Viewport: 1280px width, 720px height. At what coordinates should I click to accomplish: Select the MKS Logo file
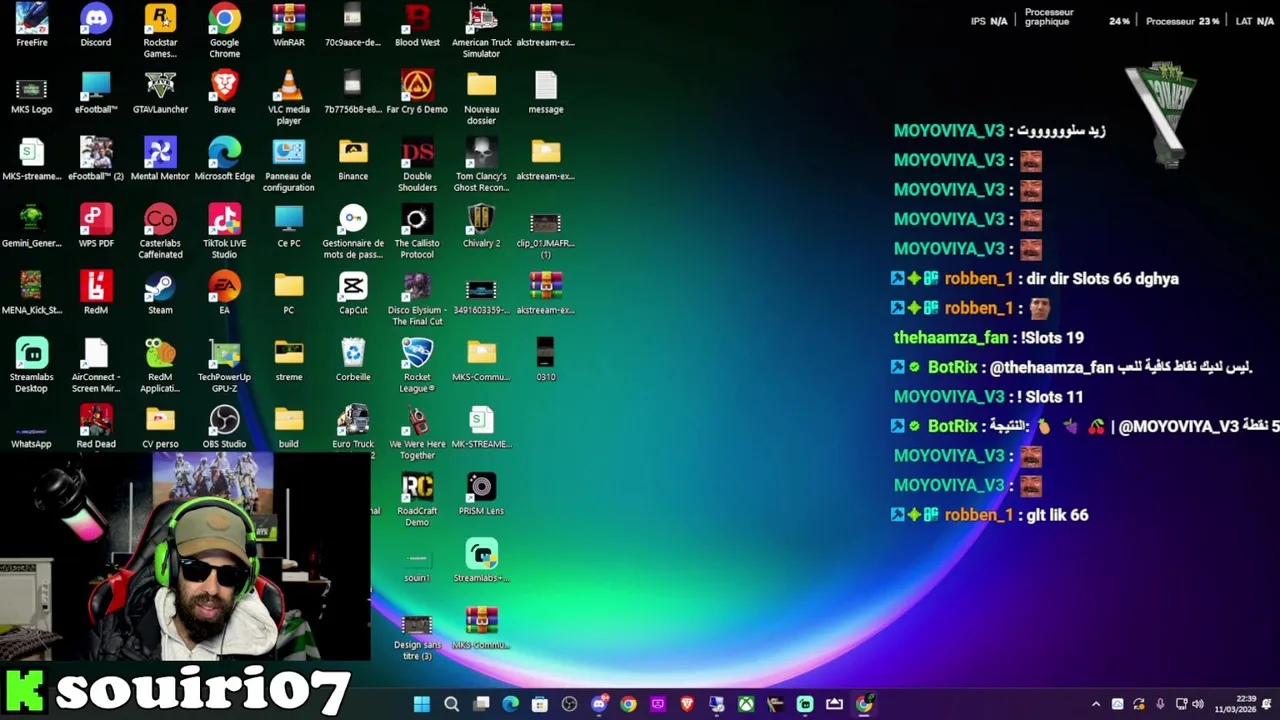pos(31,95)
